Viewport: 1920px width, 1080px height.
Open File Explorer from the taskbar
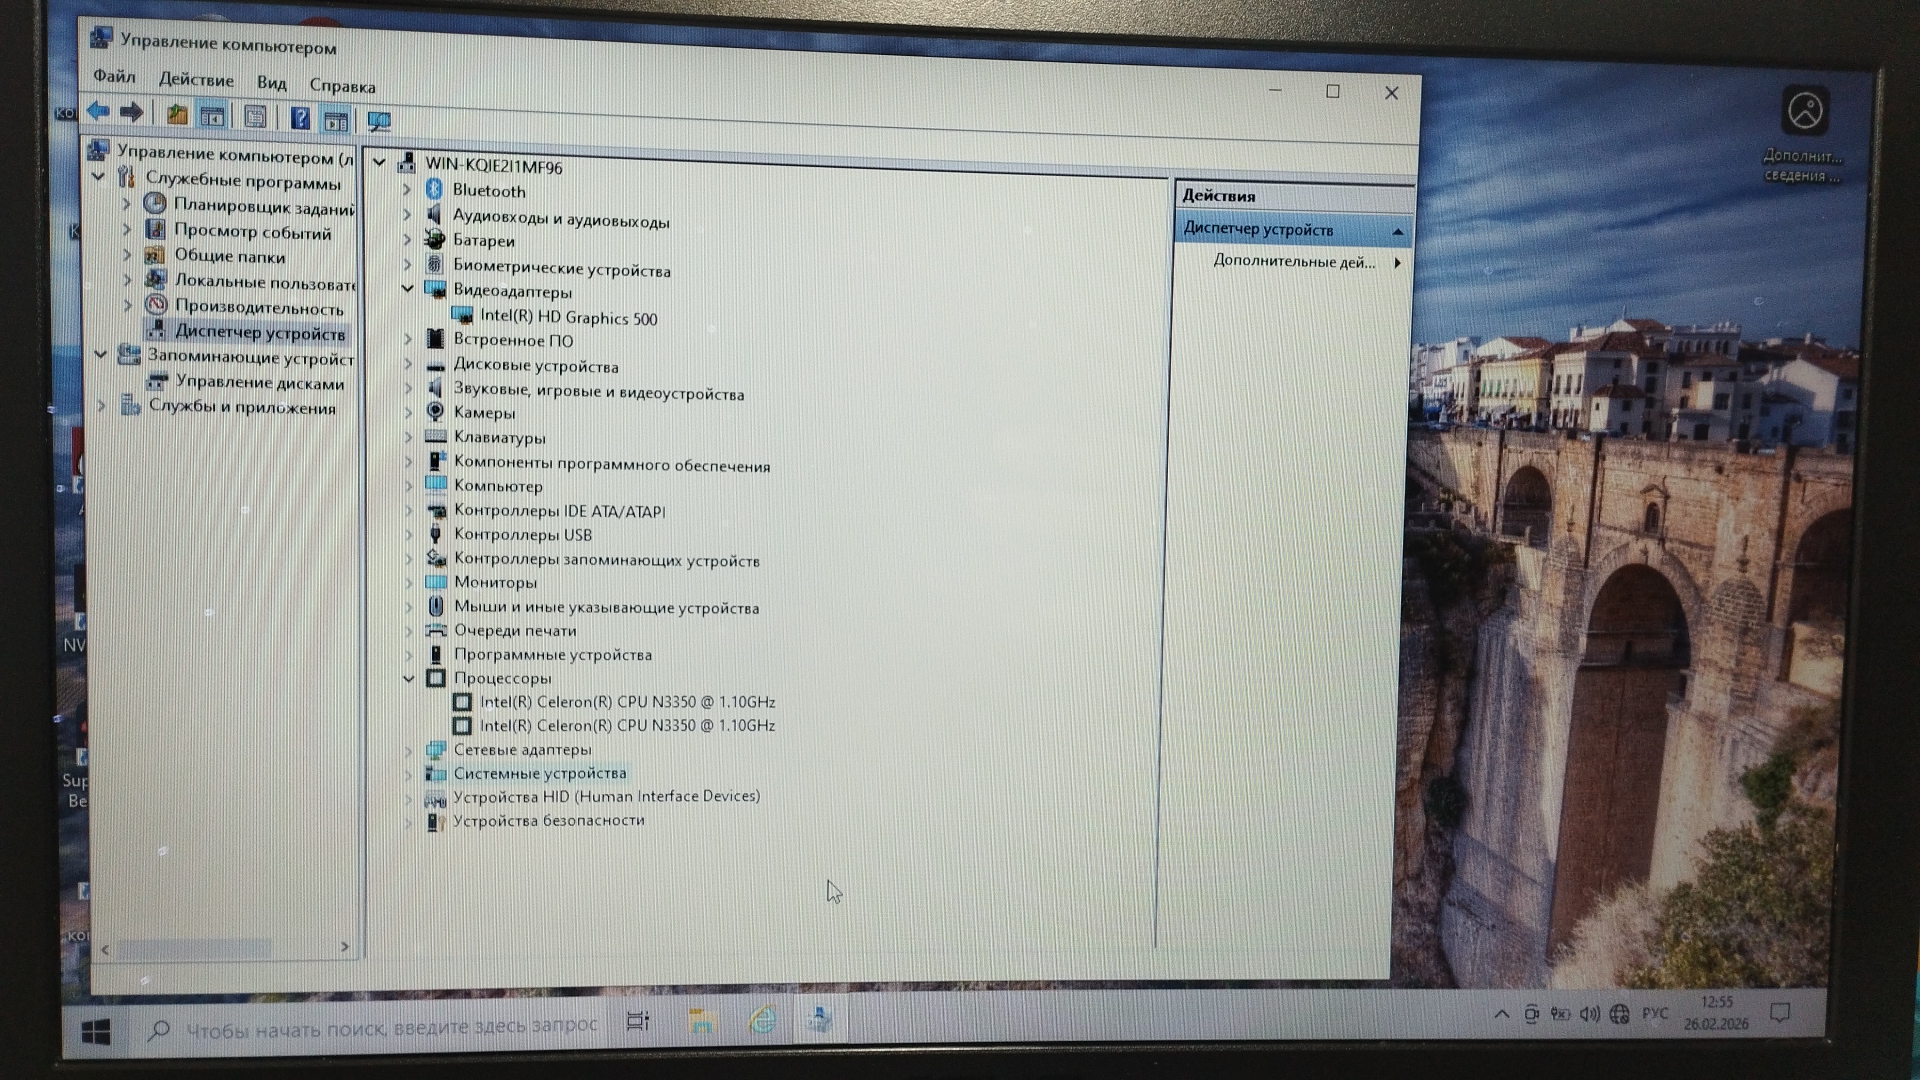point(702,1020)
